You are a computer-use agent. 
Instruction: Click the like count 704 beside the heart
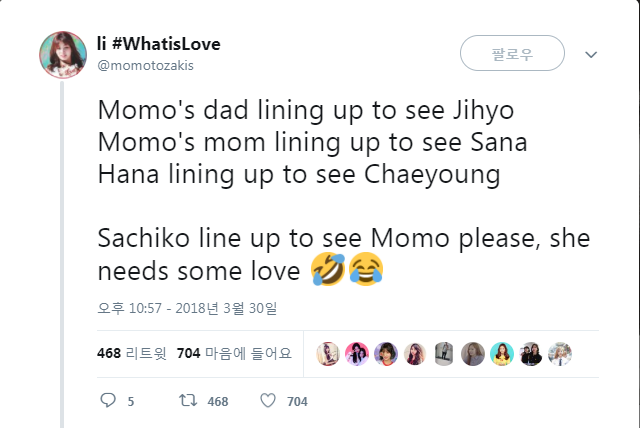coord(297,401)
